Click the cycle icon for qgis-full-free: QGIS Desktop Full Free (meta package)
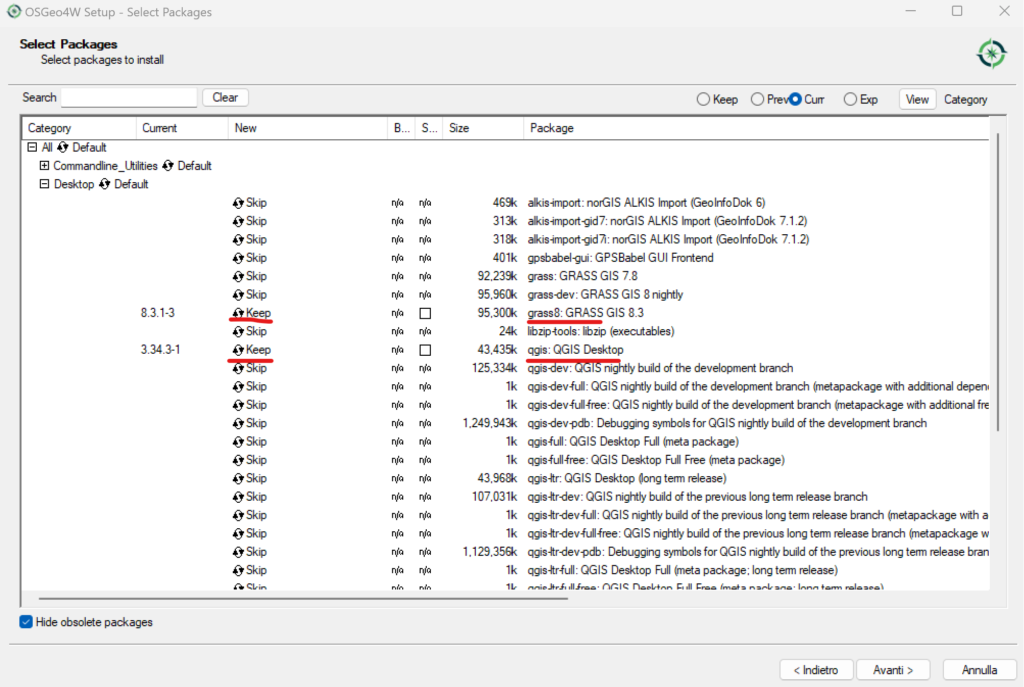Image resolution: width=1024 pixels, height=687 pixels. 238,460
